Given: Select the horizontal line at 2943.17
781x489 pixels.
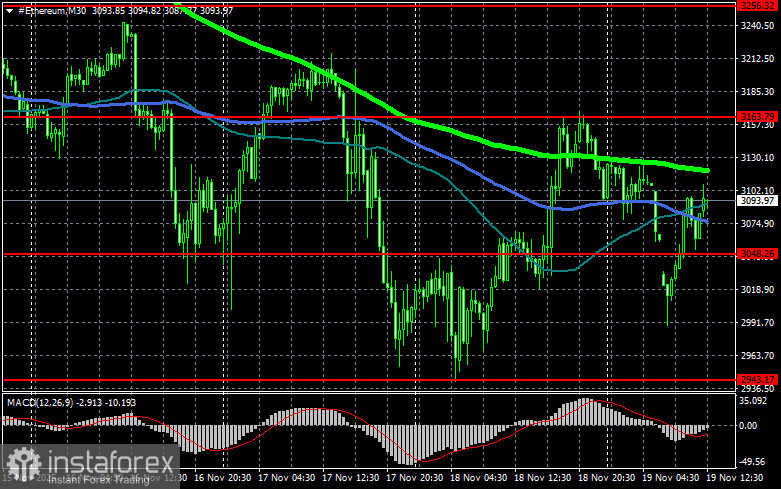Looking at the screenshot, I should pos(369,380).
